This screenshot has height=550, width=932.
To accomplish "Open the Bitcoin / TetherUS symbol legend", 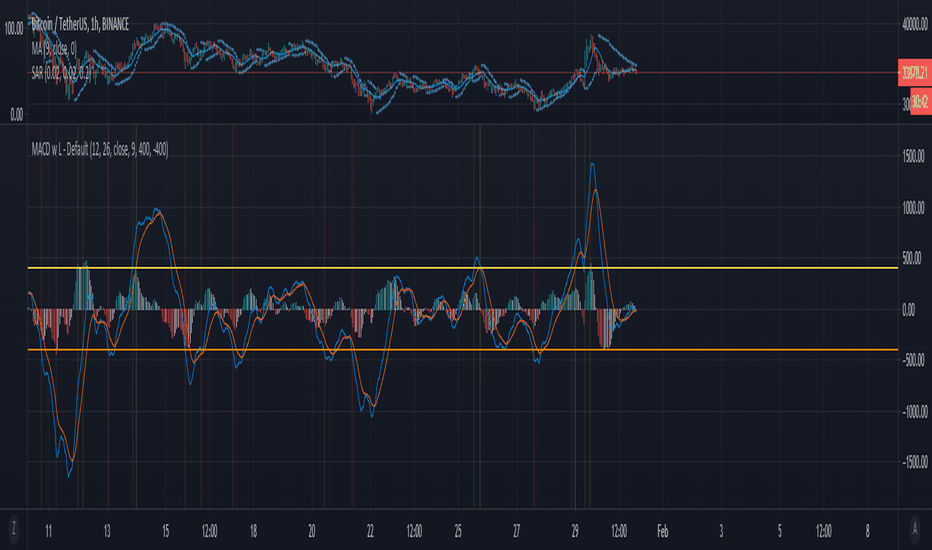I will (80, 24).
